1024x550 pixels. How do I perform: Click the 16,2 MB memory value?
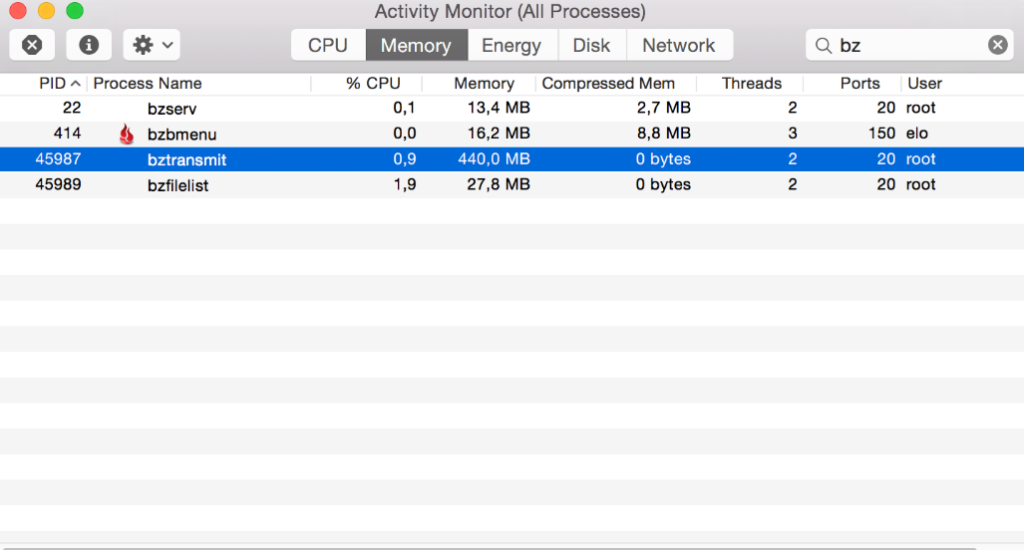(498, 133)
